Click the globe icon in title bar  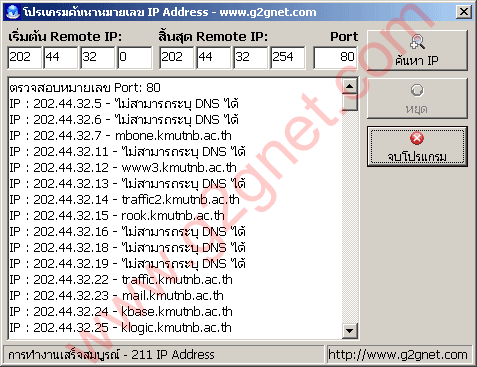(x=13, y=12)
